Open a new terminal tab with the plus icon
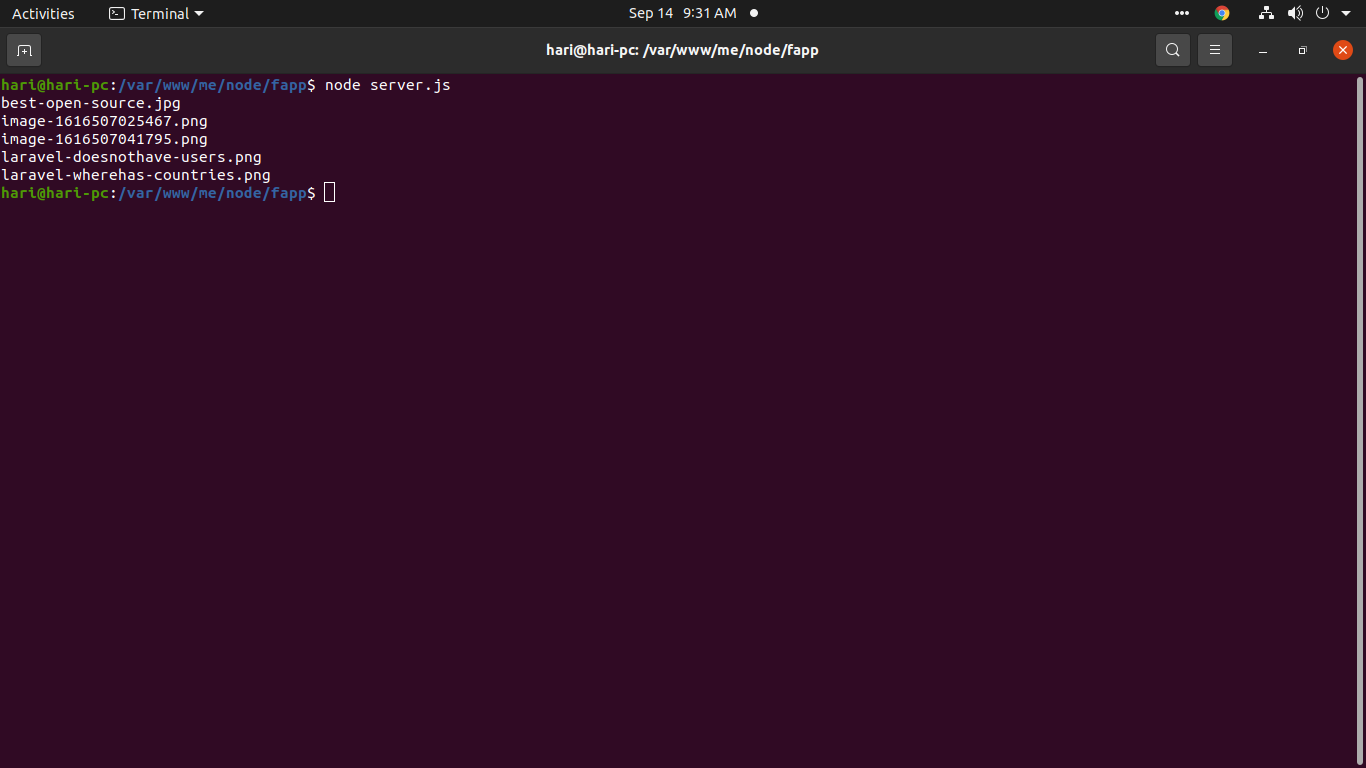The height and width of the screenshot is (768, 1366). tap(24, 50)
